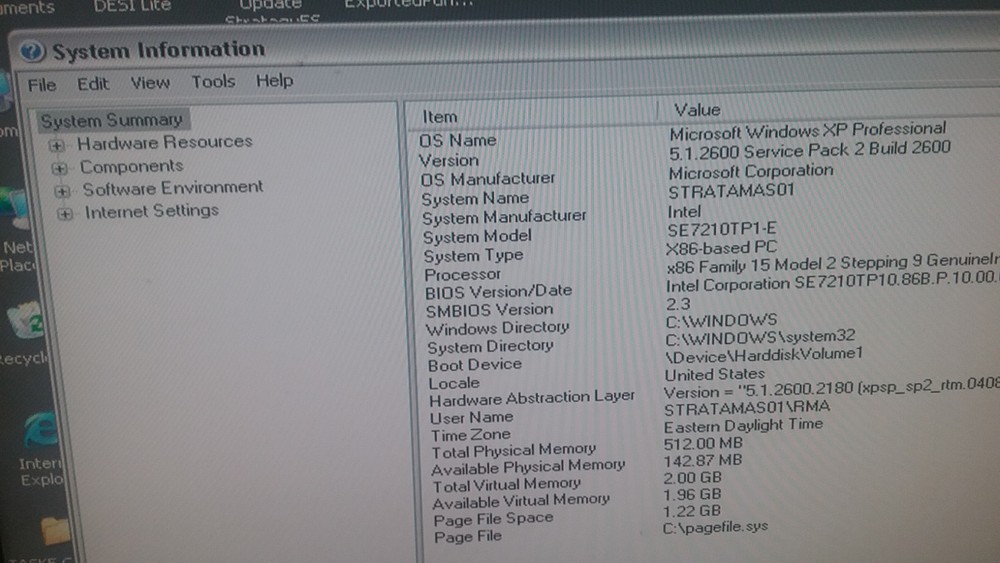
Task: Select the Windows Directory row
Action: pos(497,328)
